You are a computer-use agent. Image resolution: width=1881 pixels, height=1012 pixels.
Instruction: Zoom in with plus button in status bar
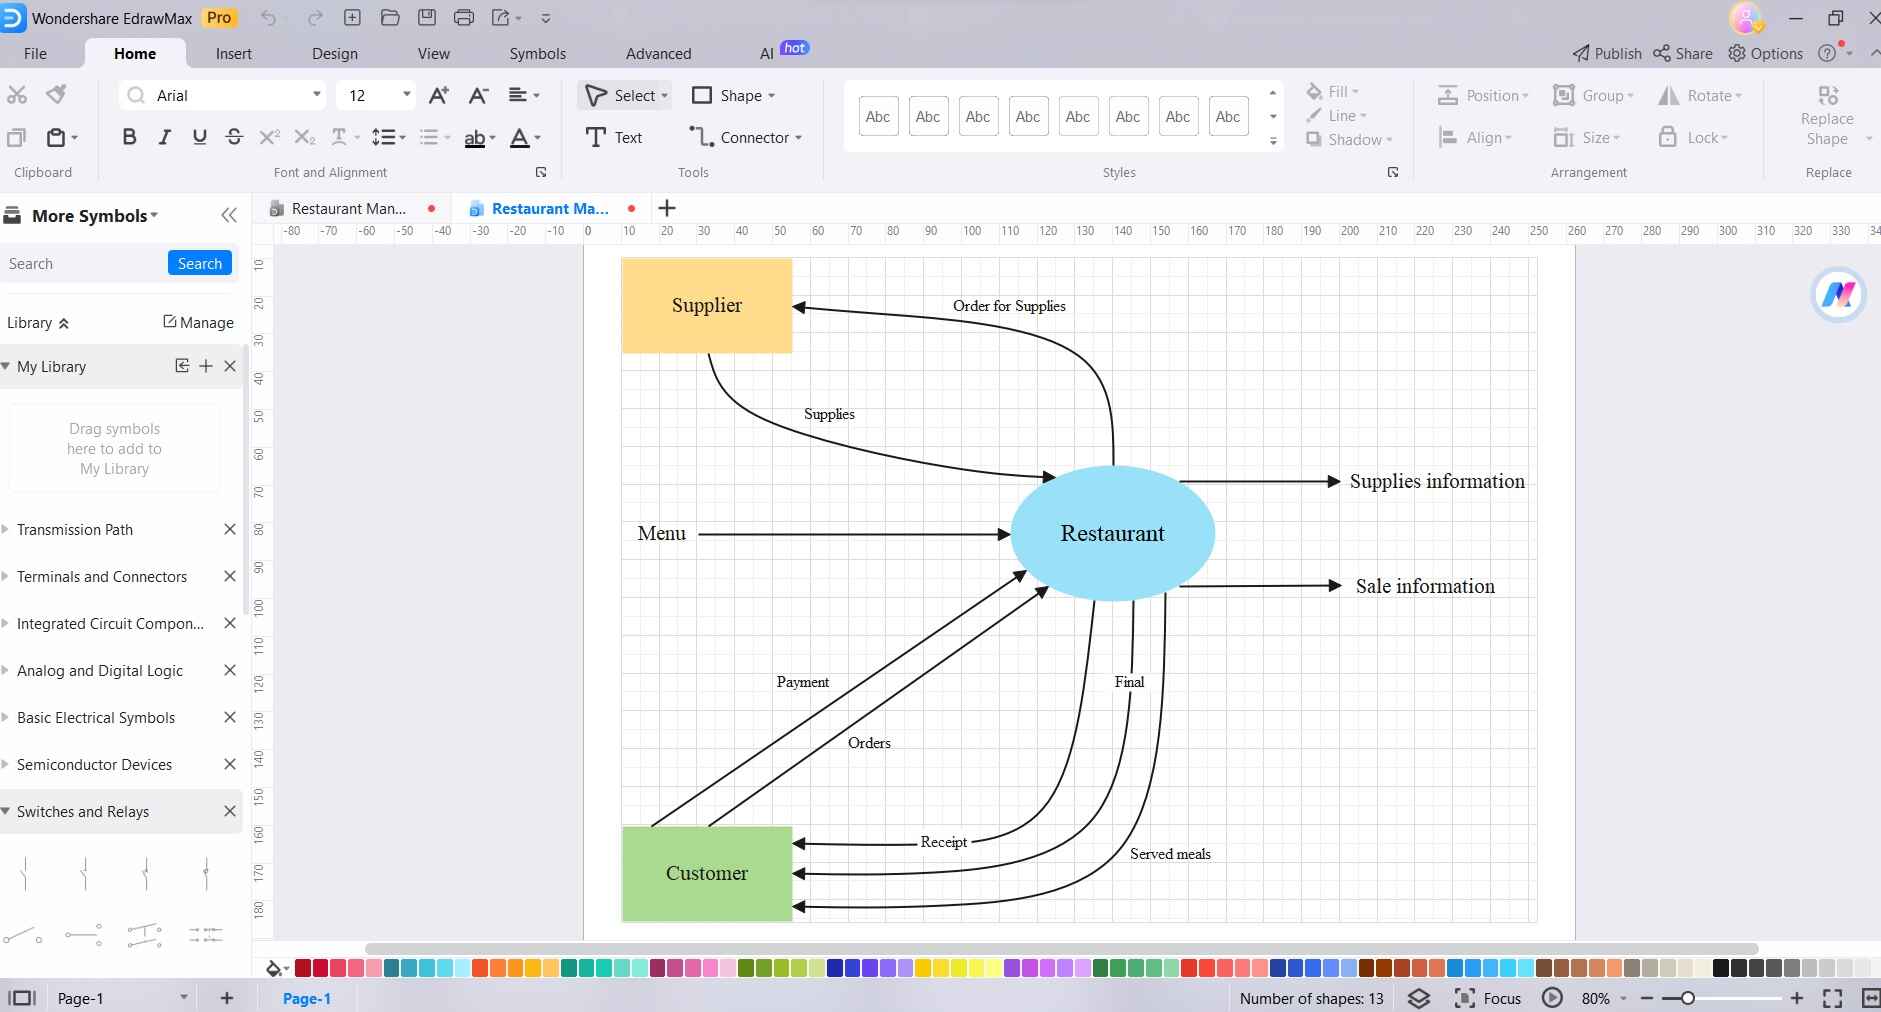click(x=1797, y=998)
